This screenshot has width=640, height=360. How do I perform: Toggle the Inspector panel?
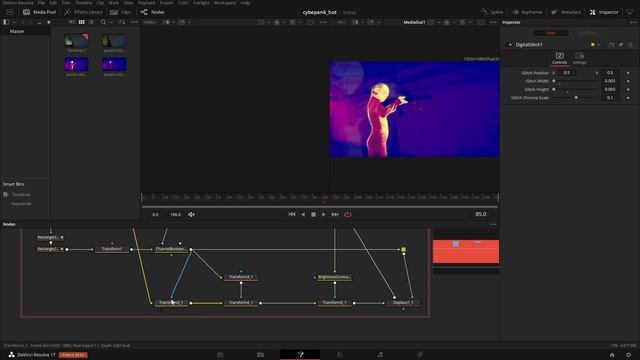click(x=604, y=12)
